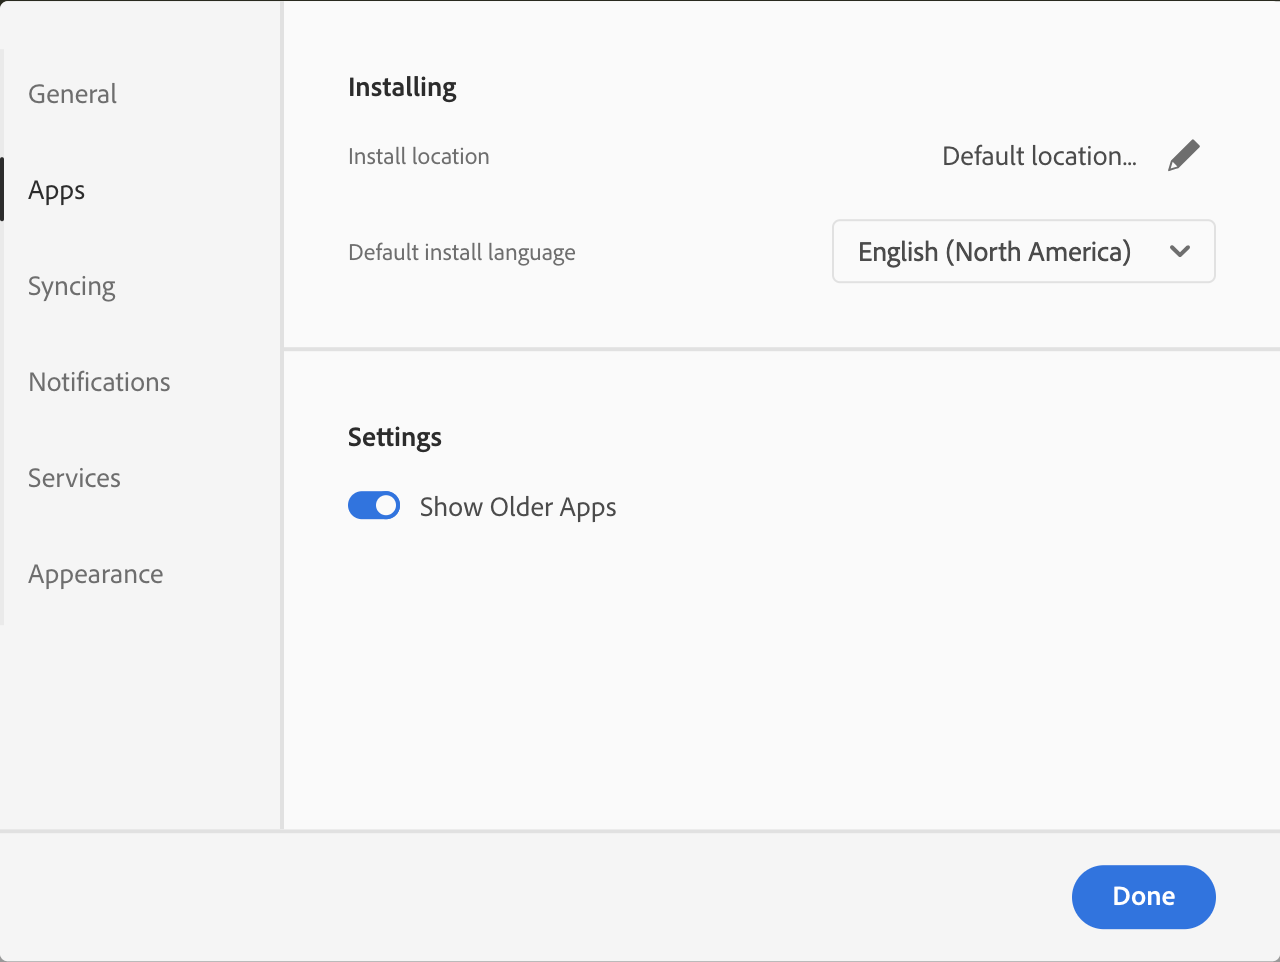The image size is (1280, 962).
Task: Click the Installing section heading
Action: pos(402,87)
